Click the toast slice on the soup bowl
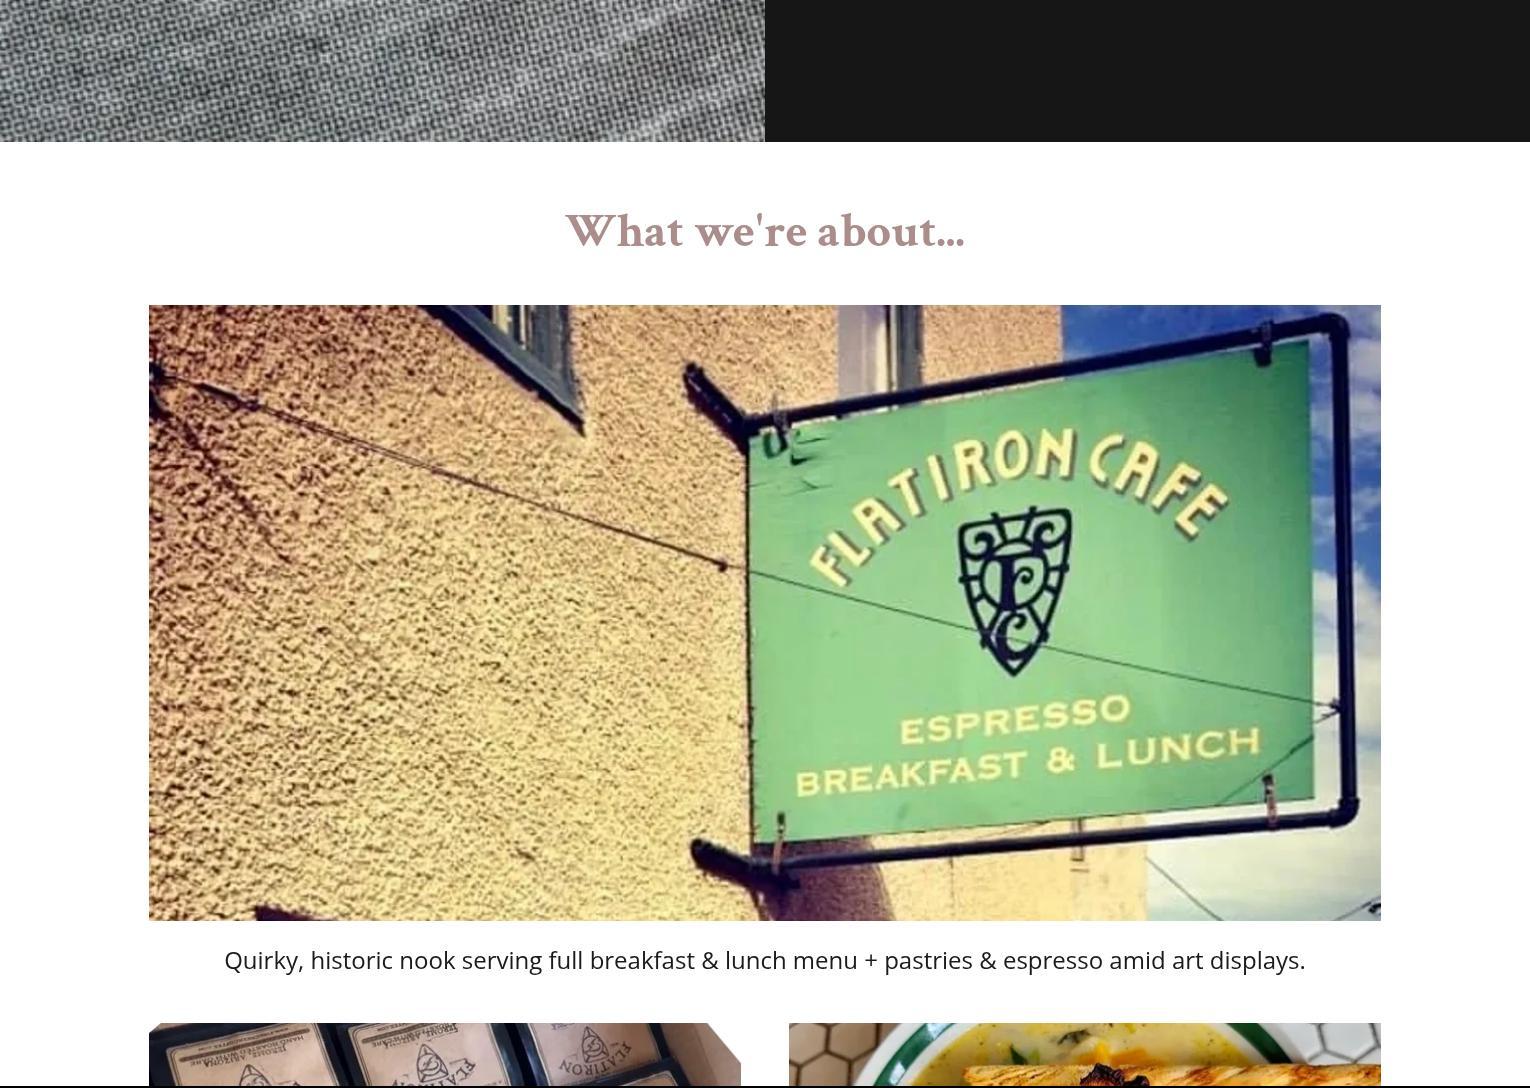1530x1088 pixels. [1170, 1076]
